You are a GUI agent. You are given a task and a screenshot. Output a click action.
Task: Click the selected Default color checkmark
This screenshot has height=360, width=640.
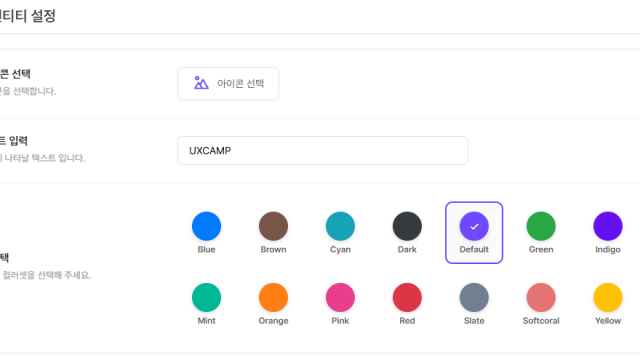(x=474, y=226)
